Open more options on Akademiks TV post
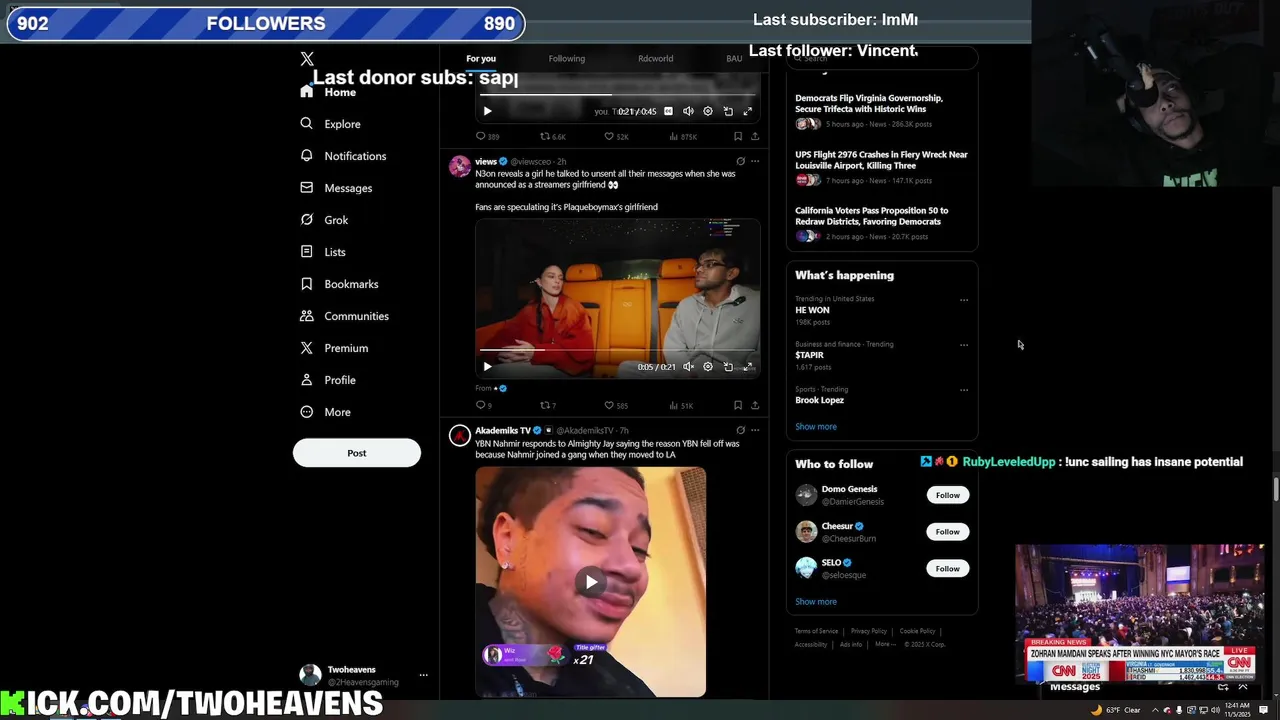The height and width of the screenshot is (720, 1280). 755,430
